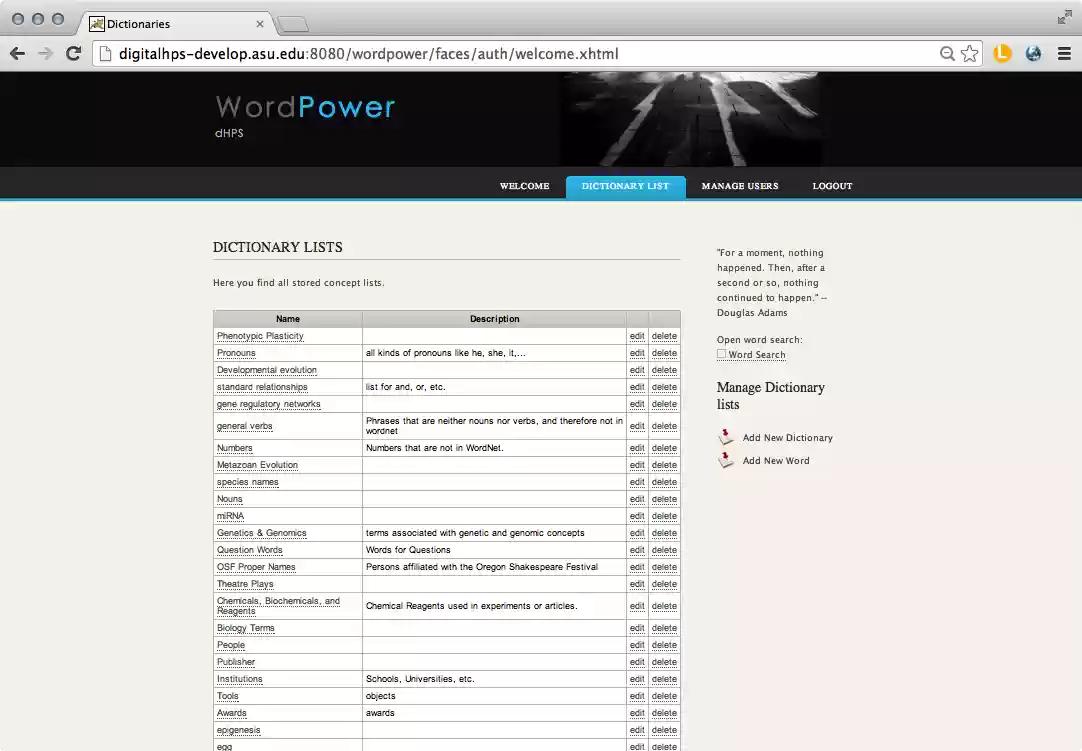1082x751 pixels.
Task: Open the Genetics & Genomics list
Action: click(261, 533)
